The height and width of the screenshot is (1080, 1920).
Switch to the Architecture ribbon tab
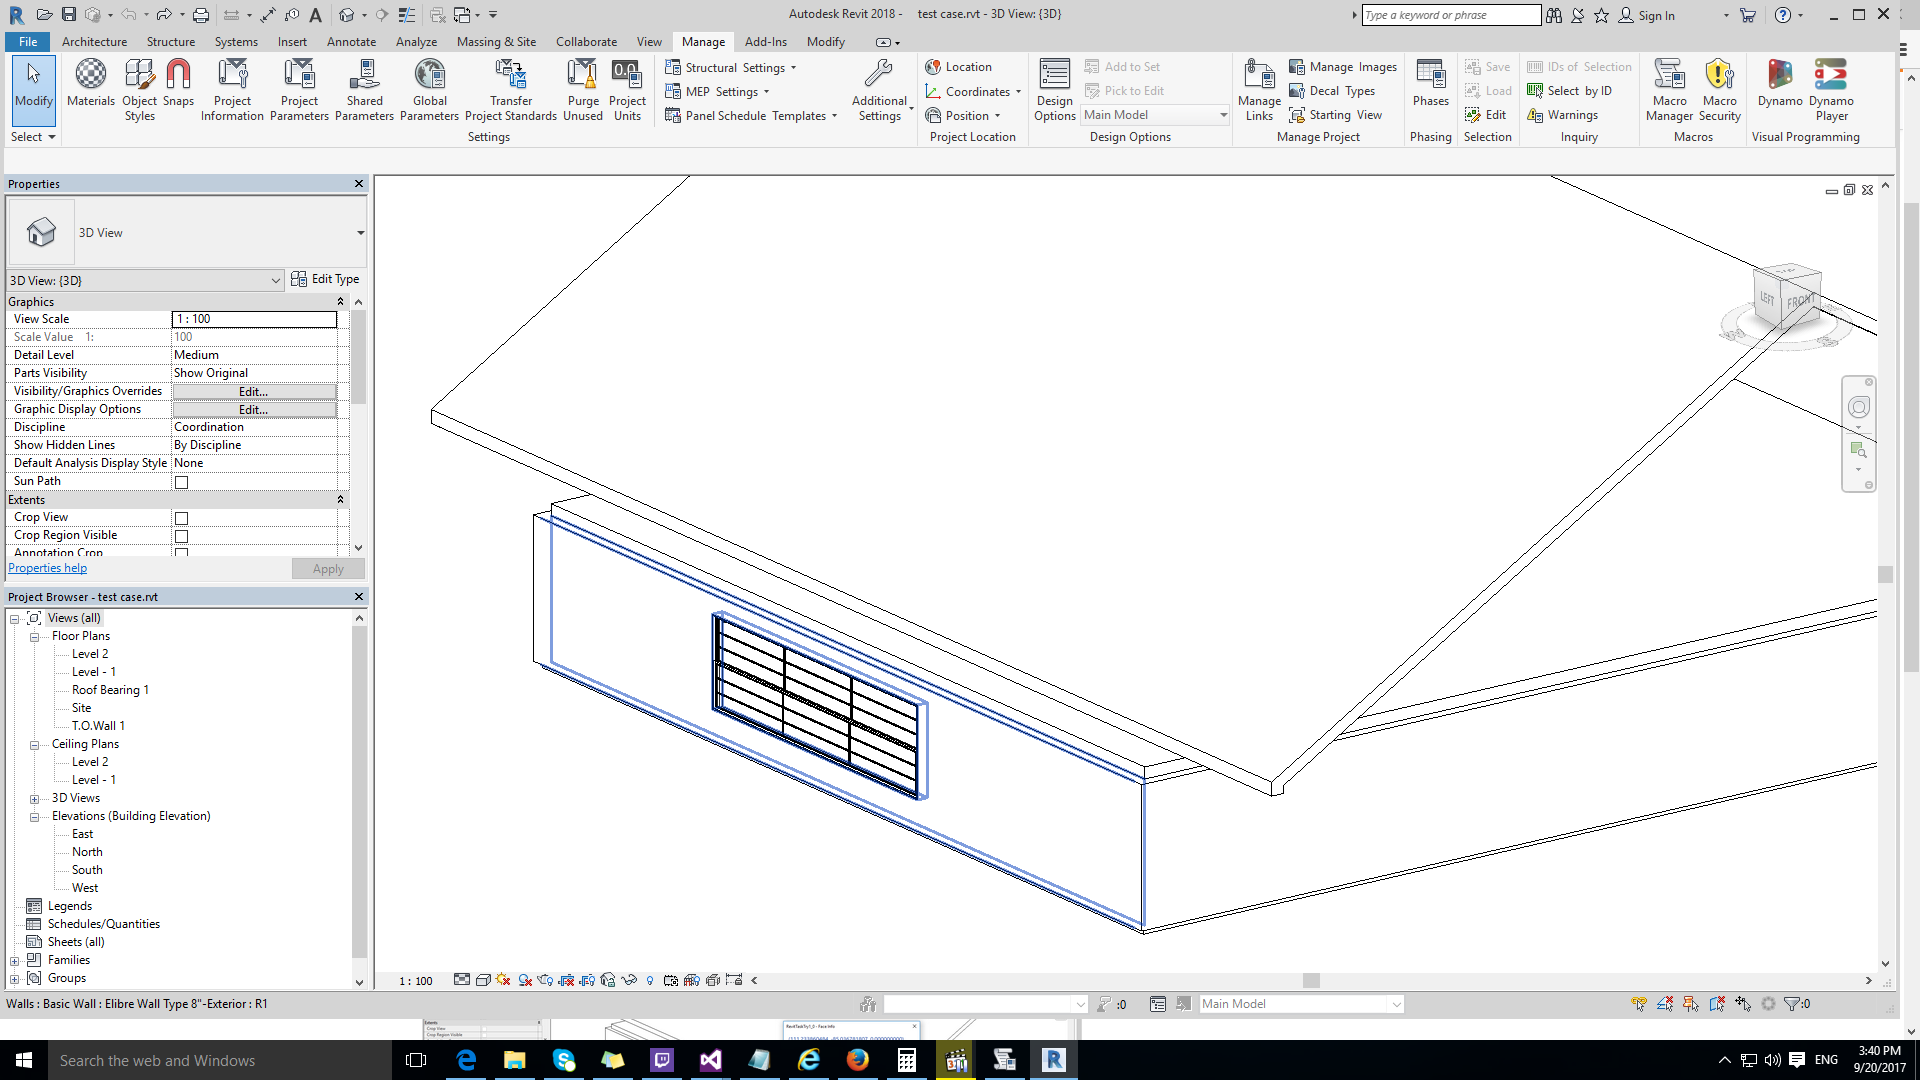(94, 42)
